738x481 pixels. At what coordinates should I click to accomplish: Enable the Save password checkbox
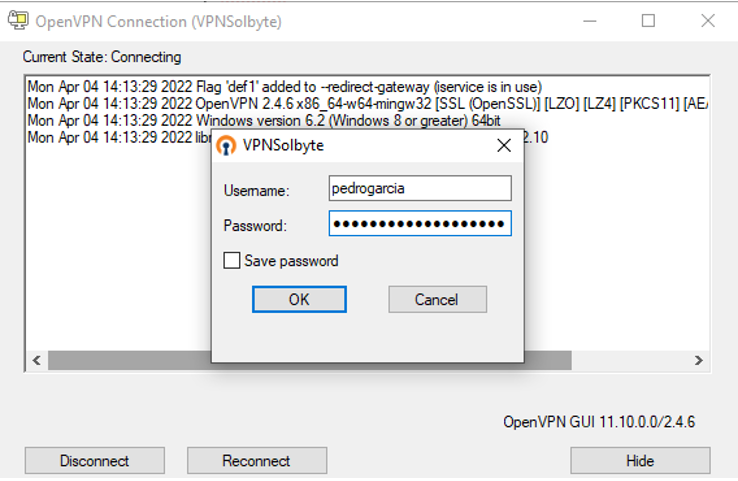(x=232, y=260)
